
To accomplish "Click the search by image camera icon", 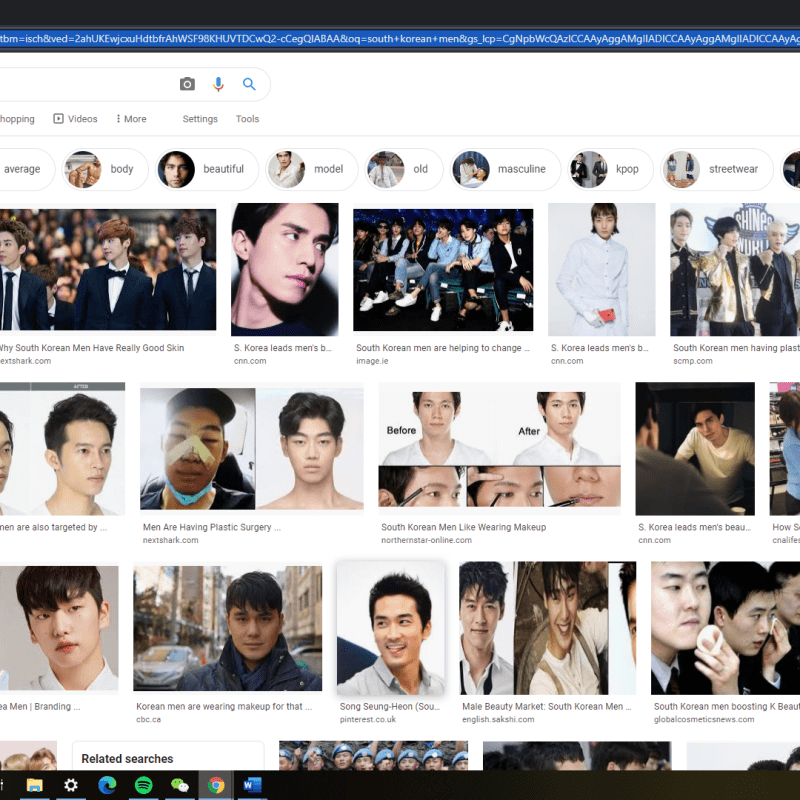I will [x=187, y=85].
